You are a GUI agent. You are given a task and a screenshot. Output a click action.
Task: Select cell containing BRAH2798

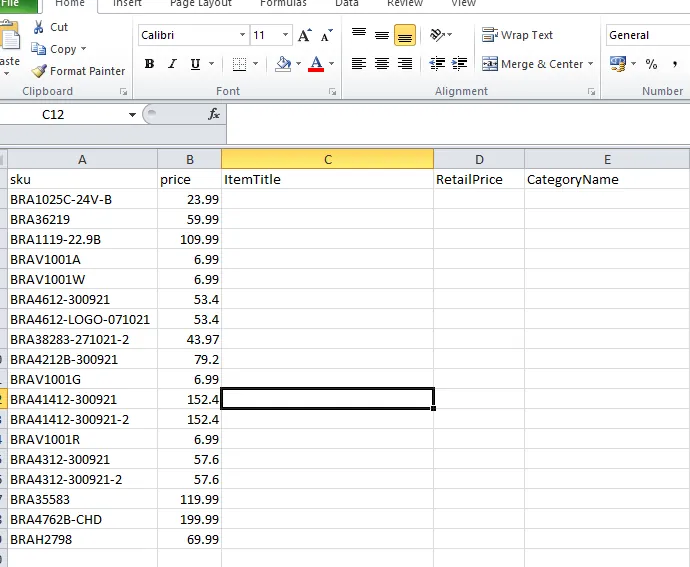(82, 539)
